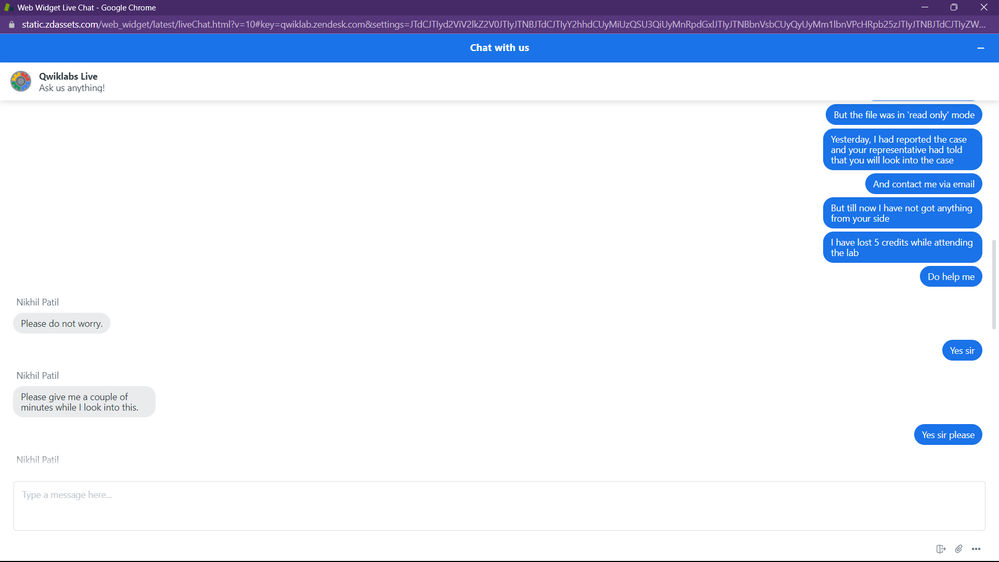Click the Qwiklabs Live avatar logo
The height and width of the screenshot is (562, 999).
pyautogui.click(x=20, y=82)
